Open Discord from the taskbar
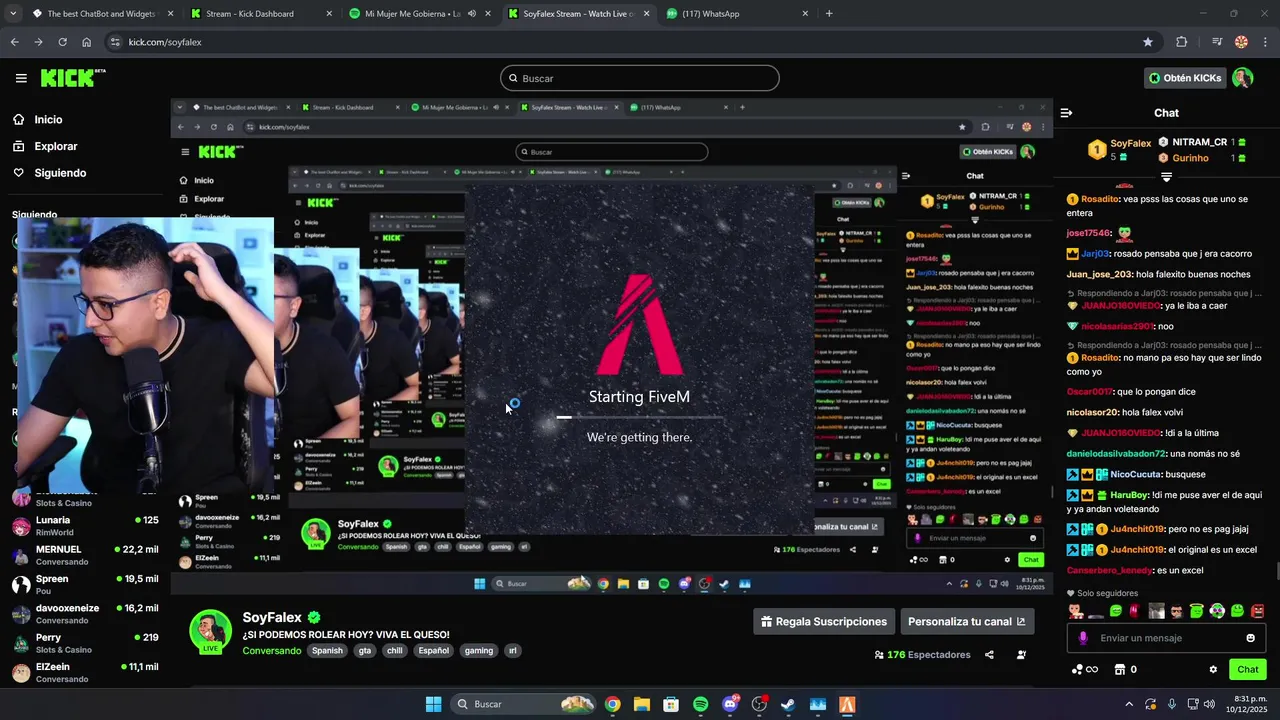 [x=731, y=704]
